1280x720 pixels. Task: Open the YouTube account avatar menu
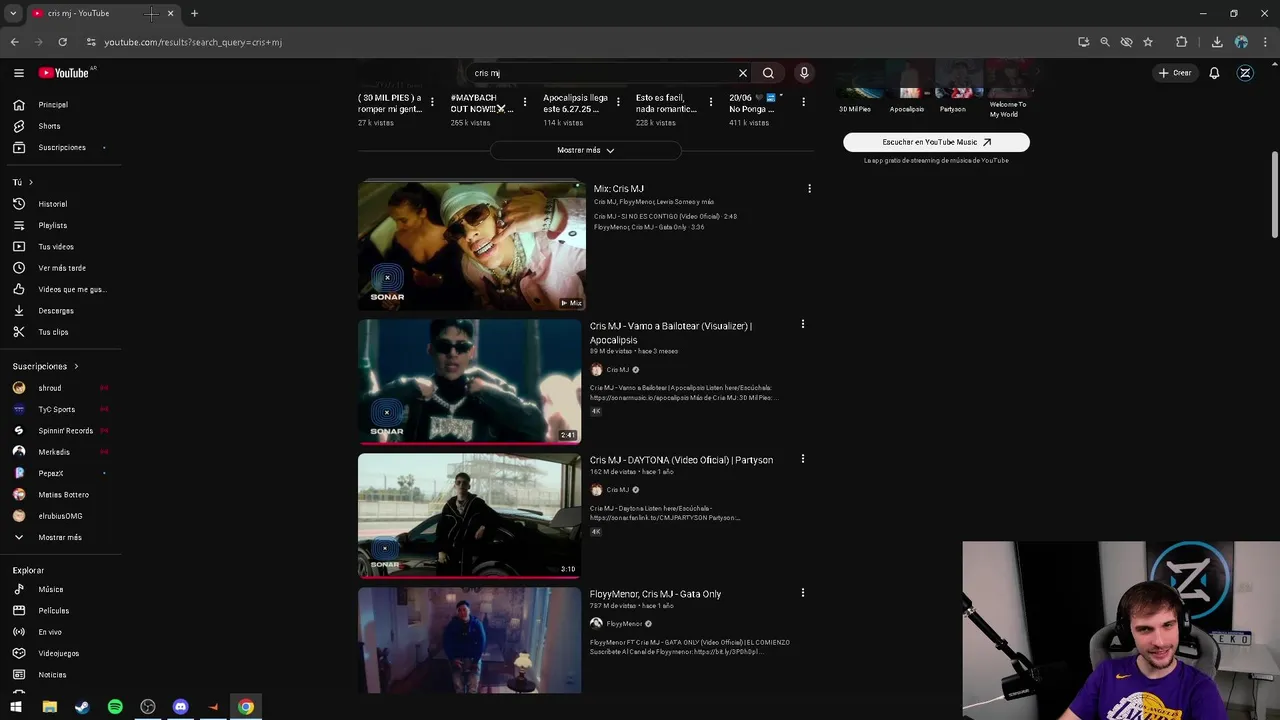coord(1245,73)
